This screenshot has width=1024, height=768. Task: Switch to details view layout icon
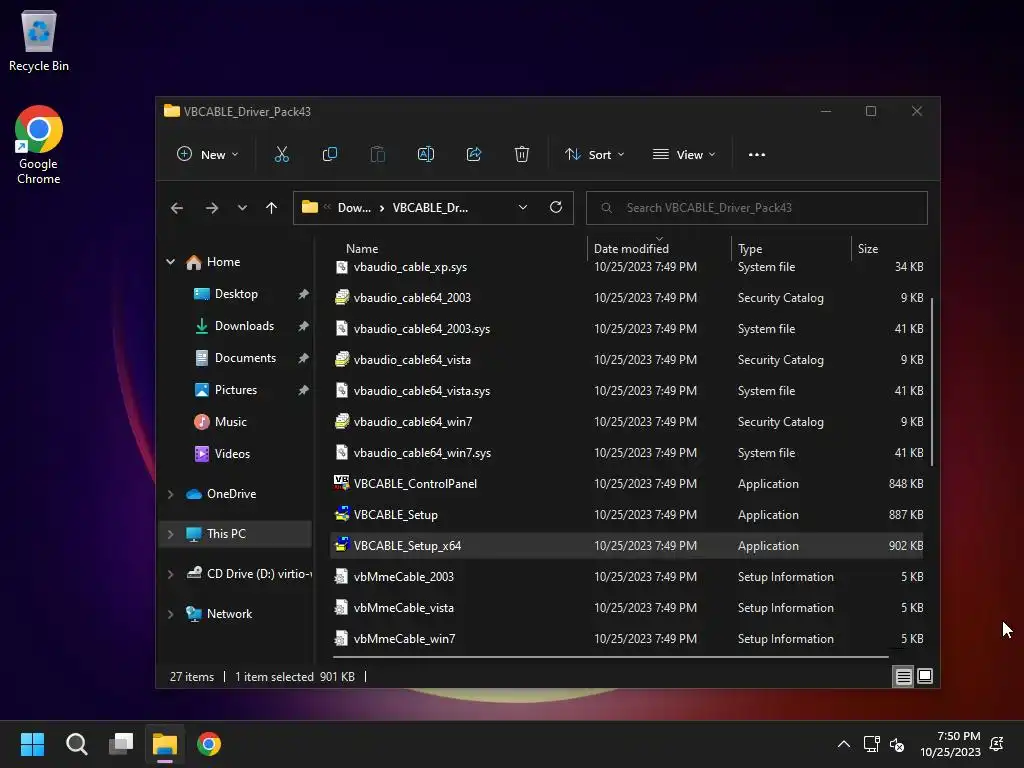[x=903, y=677]
